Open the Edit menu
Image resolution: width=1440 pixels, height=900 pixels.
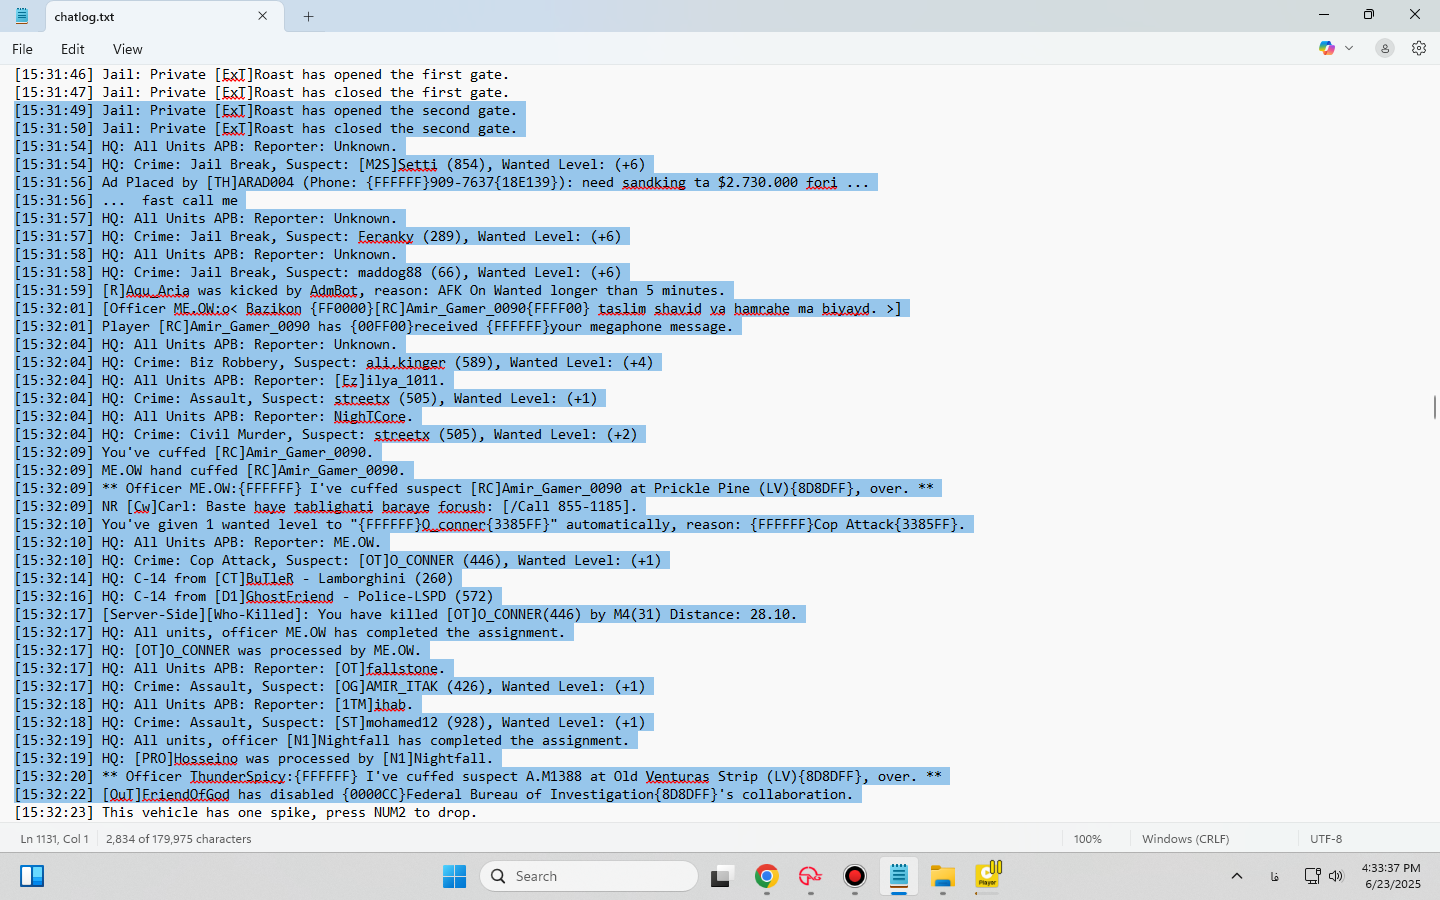pos(72,49)
